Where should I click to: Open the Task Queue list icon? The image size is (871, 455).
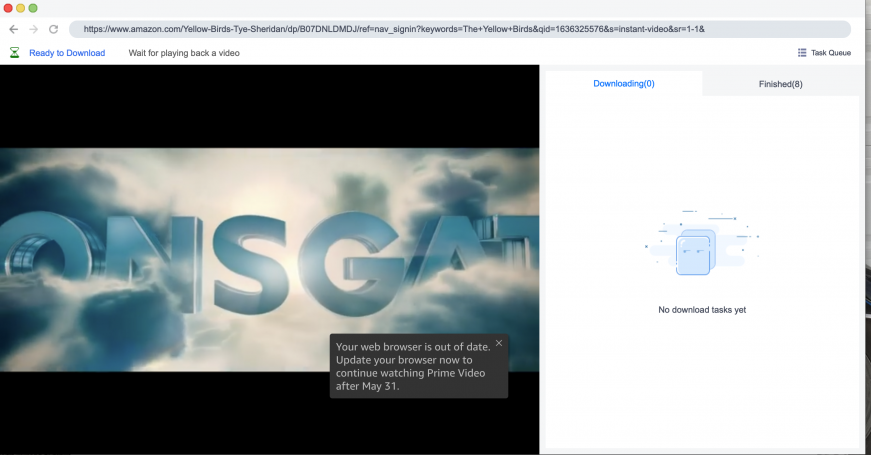coord(802,53)
